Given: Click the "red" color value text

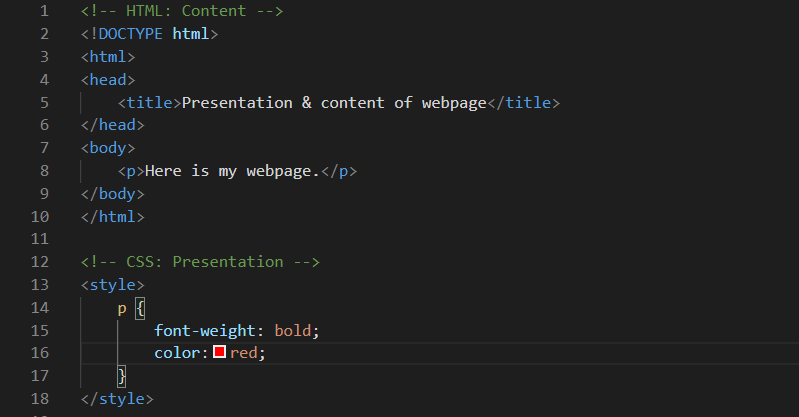Looking at the screenshot, I should pyautogui.click(x=246, y=353).
